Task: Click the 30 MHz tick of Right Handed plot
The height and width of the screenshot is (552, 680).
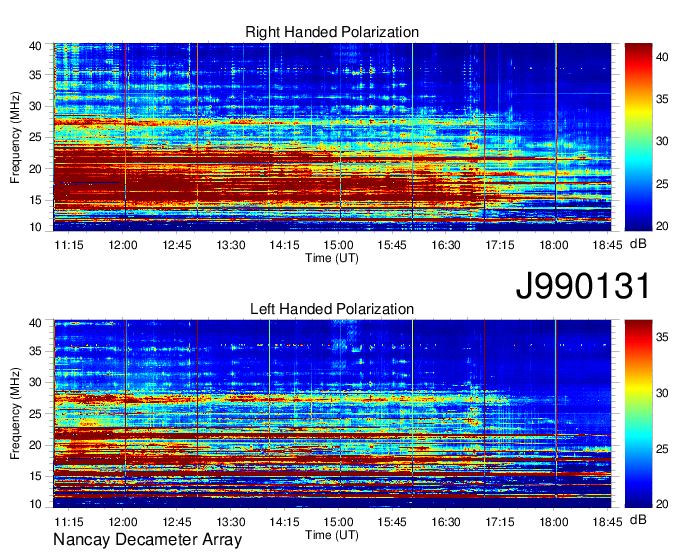Action: point(35,106)
